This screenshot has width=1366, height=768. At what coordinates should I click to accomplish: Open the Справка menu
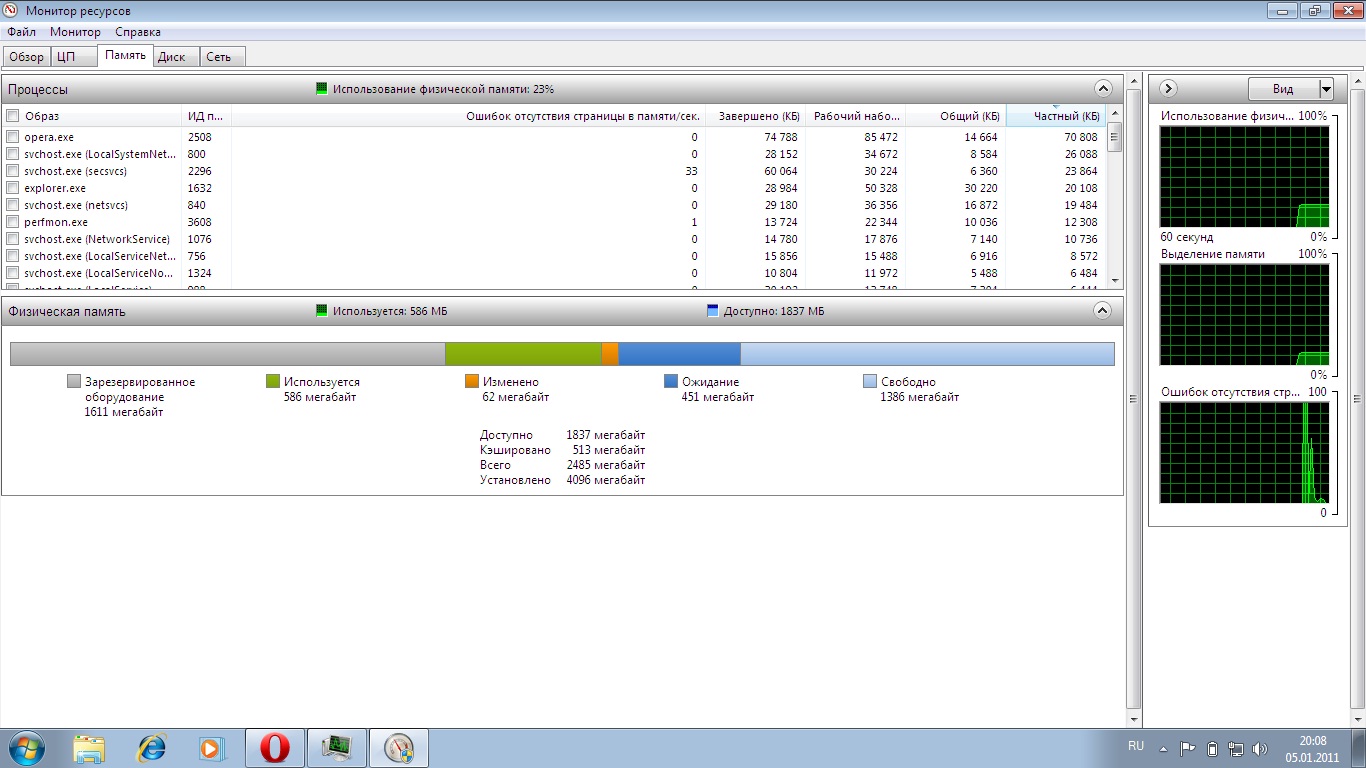138,32
